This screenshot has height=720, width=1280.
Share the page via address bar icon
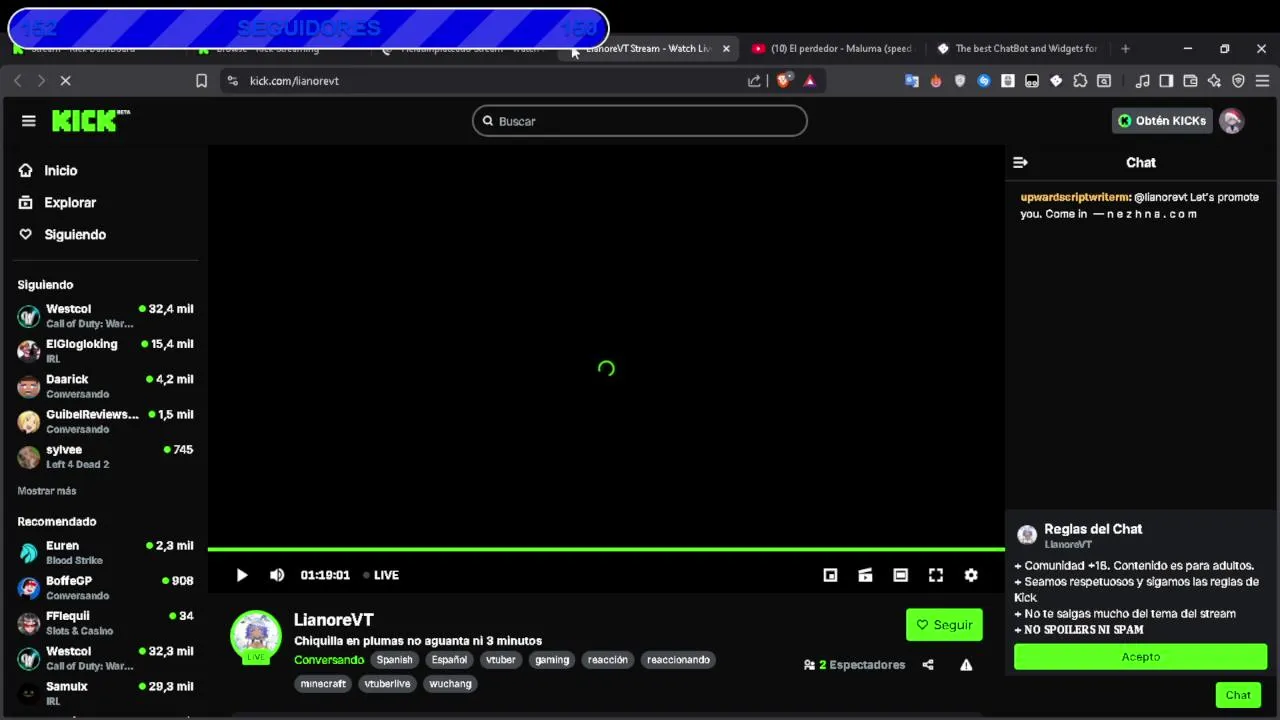pyautogui.click(x=754, y=81)
